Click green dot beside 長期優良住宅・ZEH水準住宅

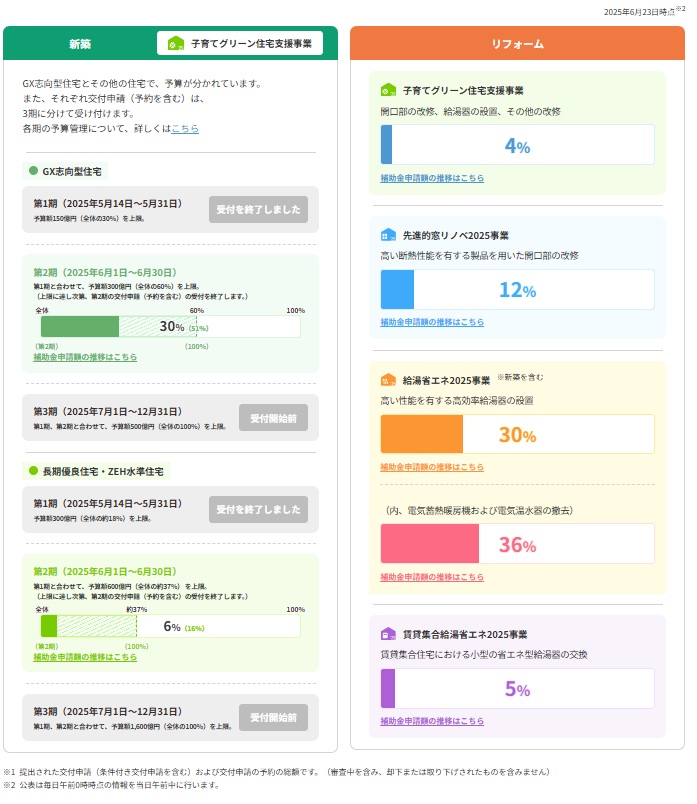33,471
